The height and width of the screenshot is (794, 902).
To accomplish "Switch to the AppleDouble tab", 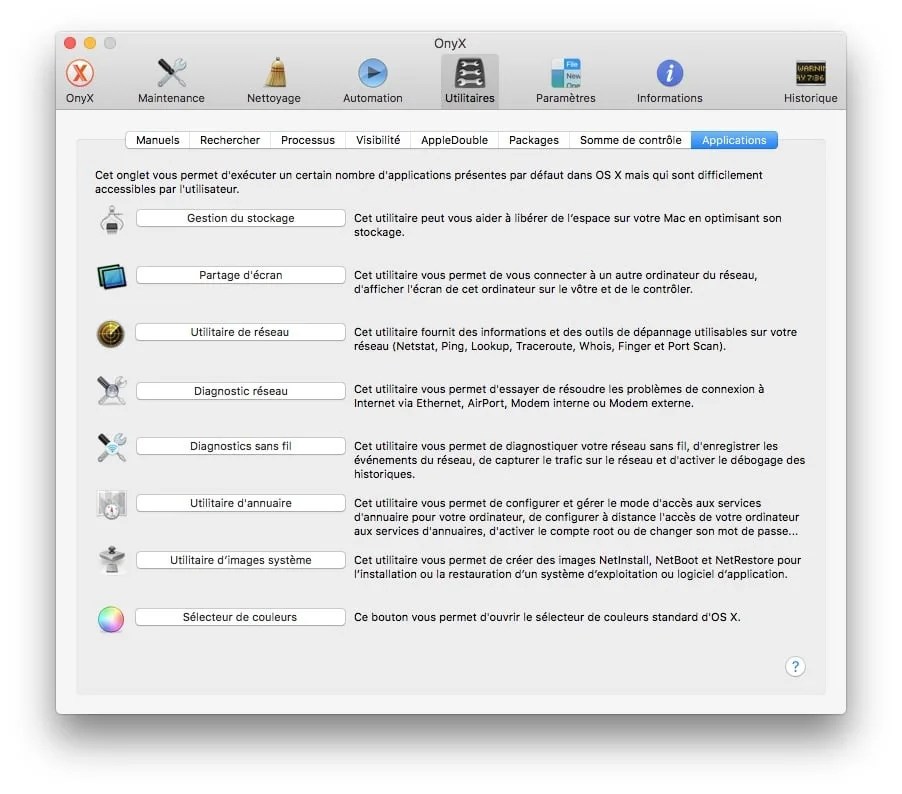I will [x=454, y=140].
